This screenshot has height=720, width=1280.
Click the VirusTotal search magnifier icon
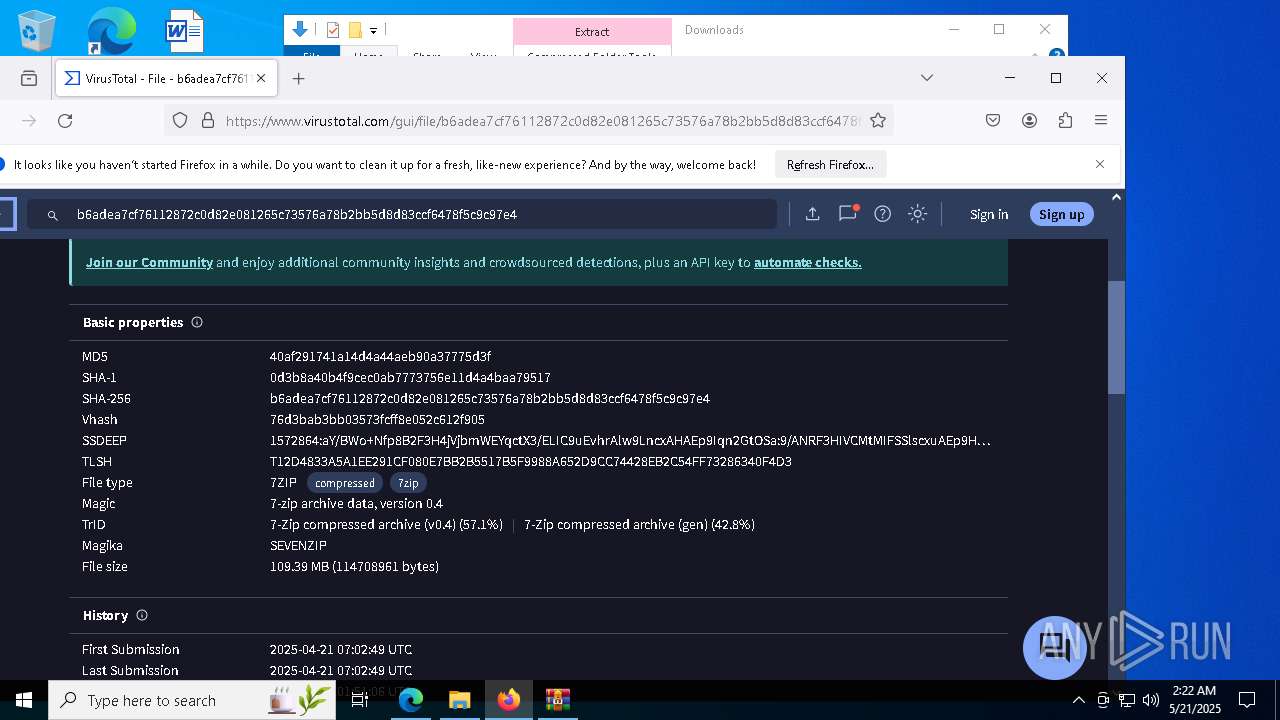[53, 215]
